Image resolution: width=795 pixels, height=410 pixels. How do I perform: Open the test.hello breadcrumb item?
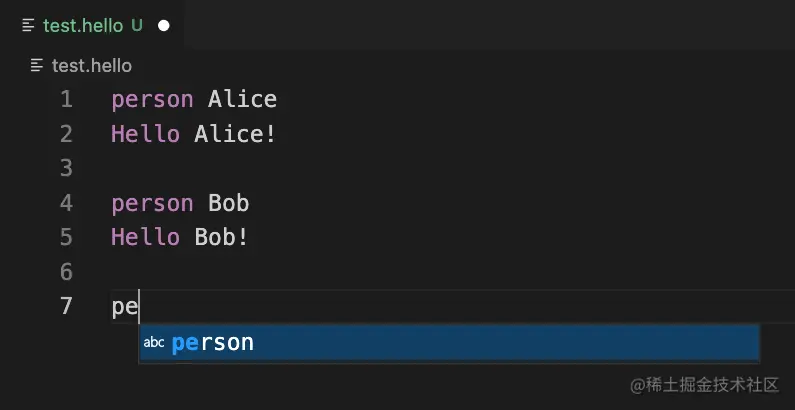click(92, 65)
